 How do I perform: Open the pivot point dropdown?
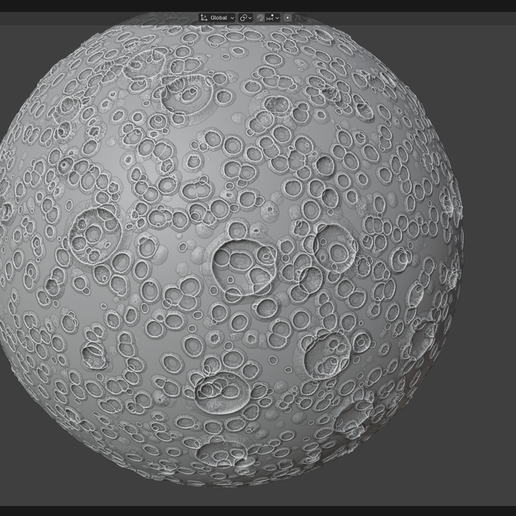click(246, 18)
